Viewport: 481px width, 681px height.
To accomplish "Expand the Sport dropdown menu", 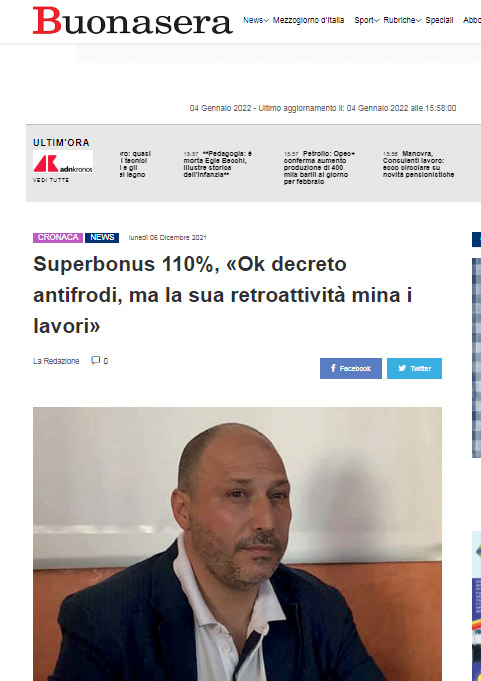I will click(367, 20).
